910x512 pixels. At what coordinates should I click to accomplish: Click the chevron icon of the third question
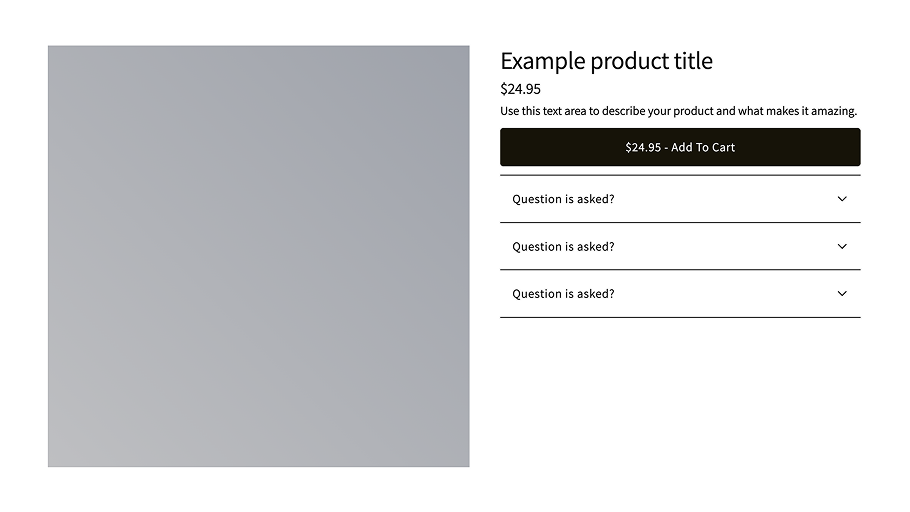coord(842,294)
